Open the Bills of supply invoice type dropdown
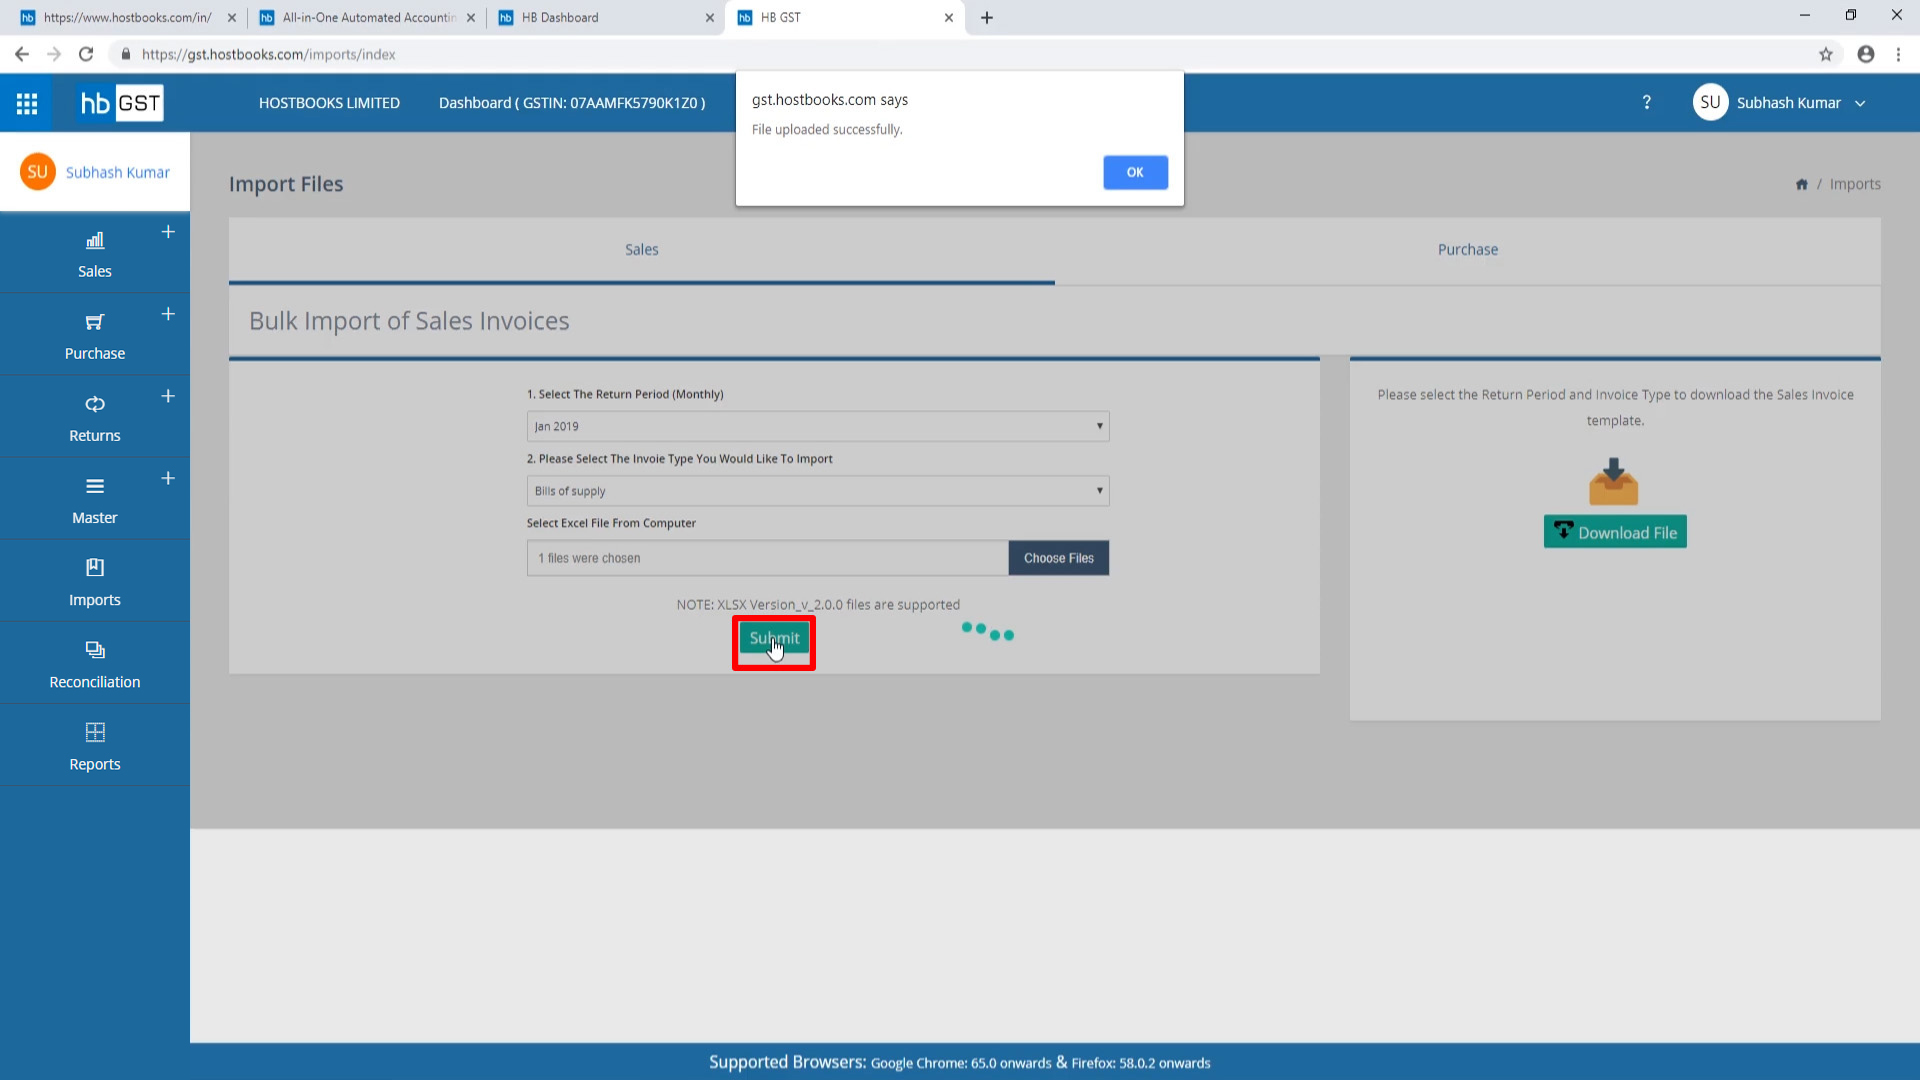Viewport: 1920px width, 1080px height. coord(817,491)
